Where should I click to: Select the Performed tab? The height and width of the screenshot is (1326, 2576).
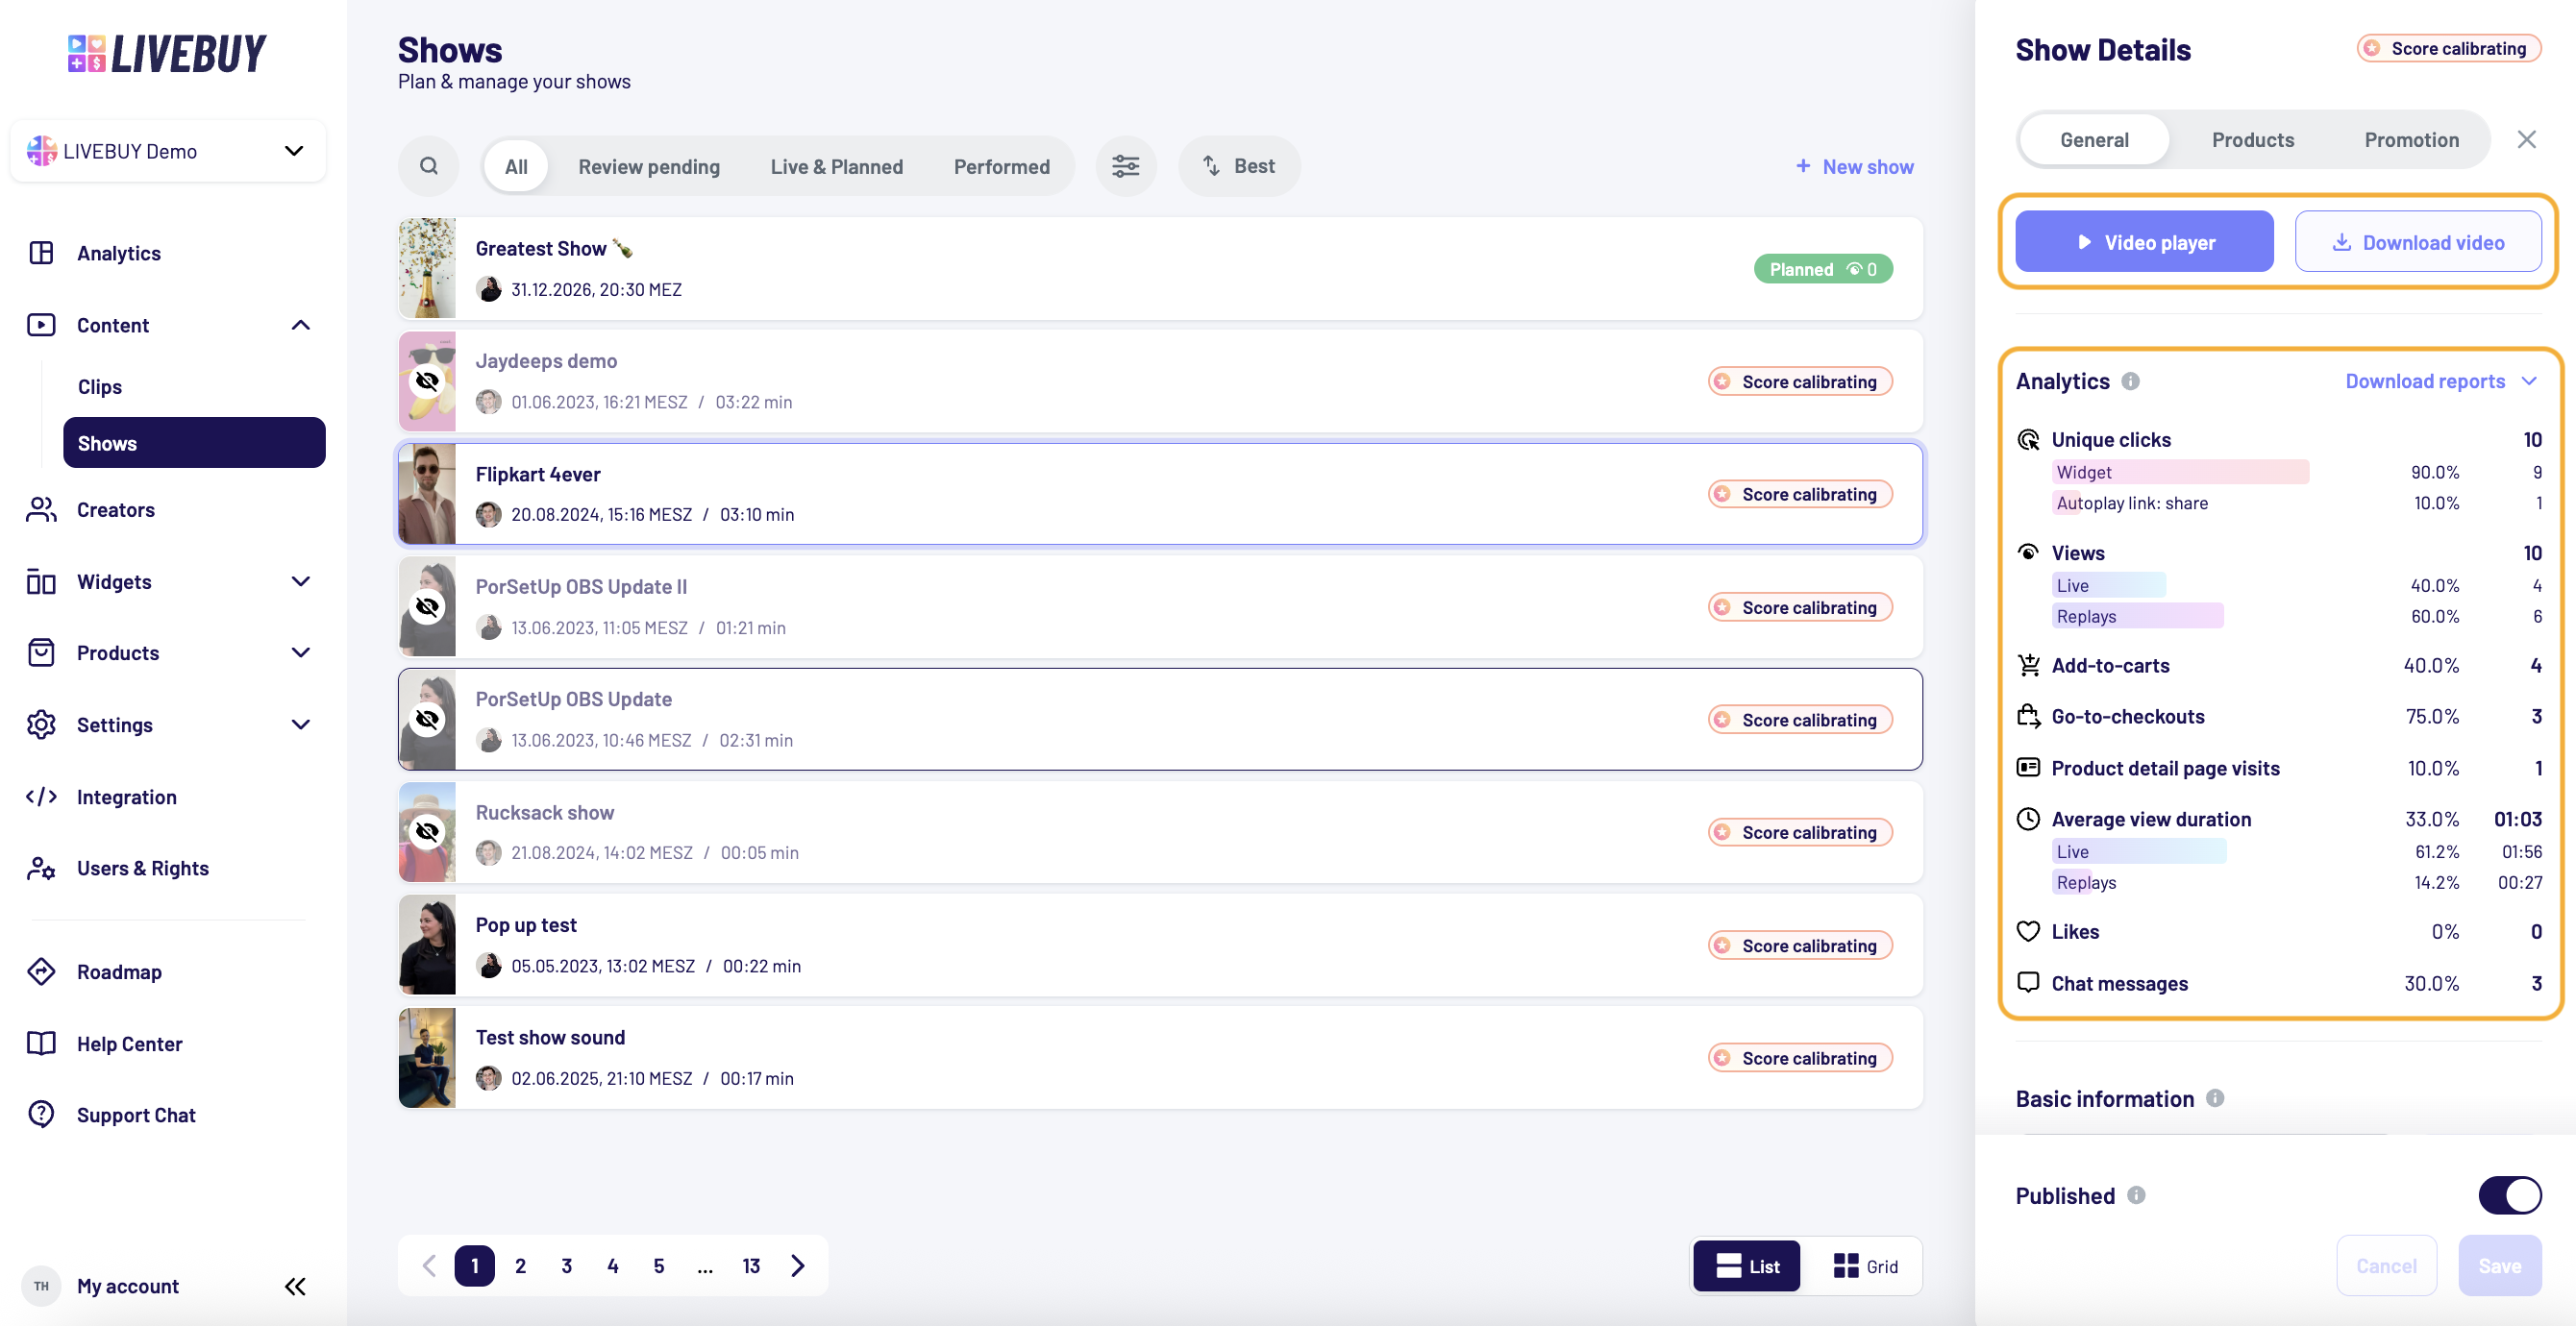point(1001,166)
